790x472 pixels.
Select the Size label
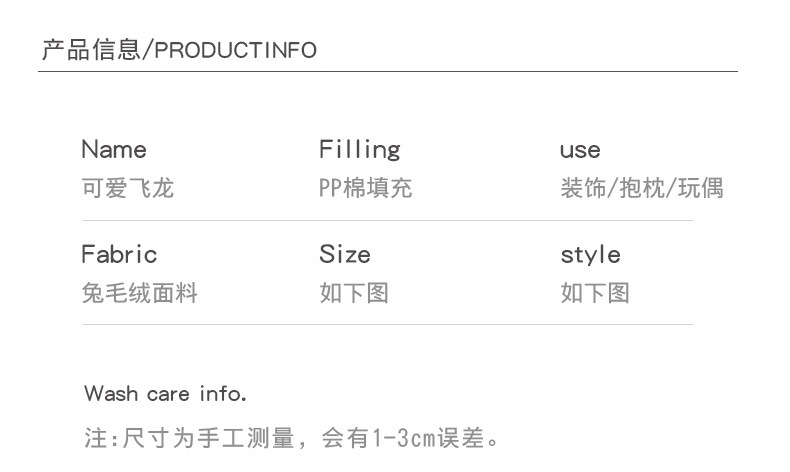(345, 254)
